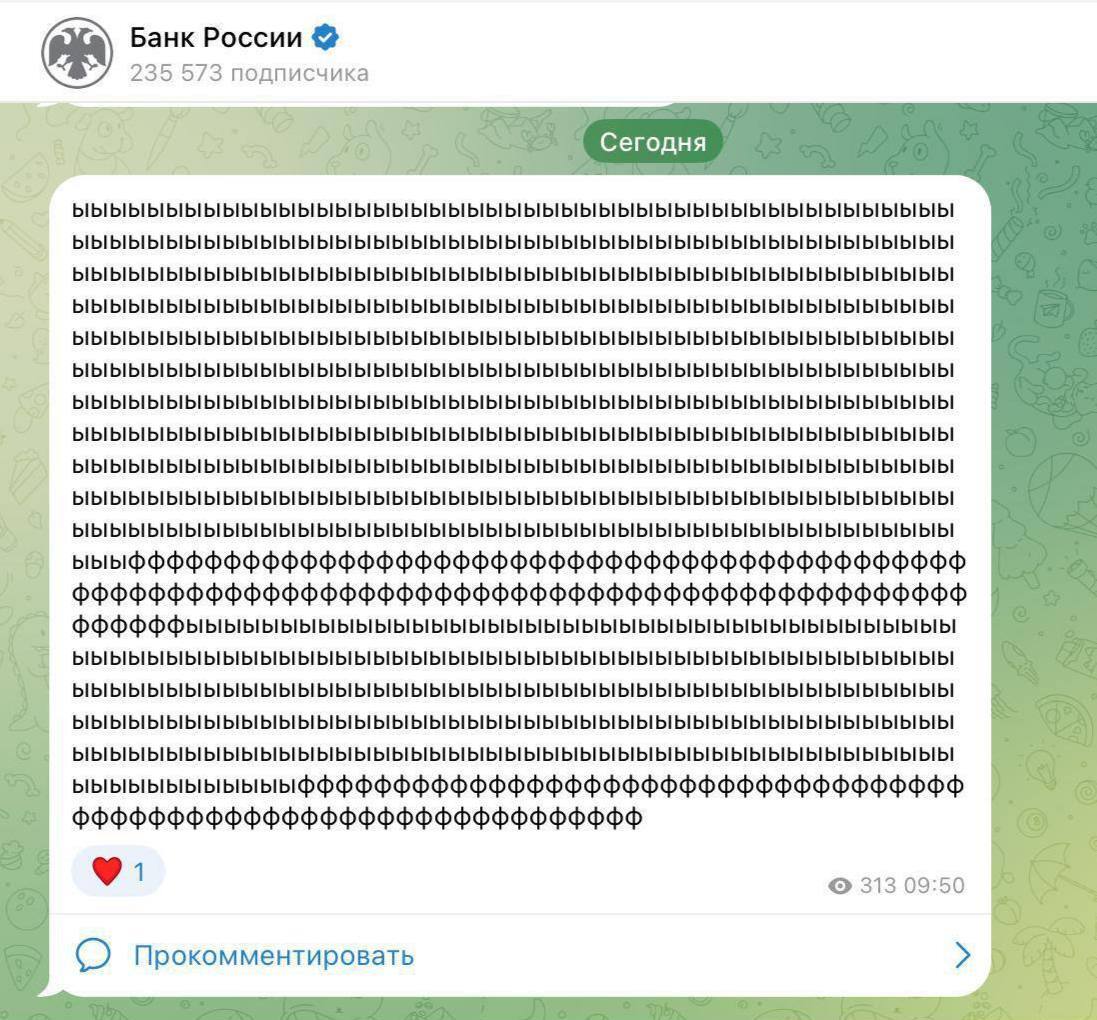Open the 'Сегодня' date badge
1097x1020 pixels.
(x=653, y=140)
